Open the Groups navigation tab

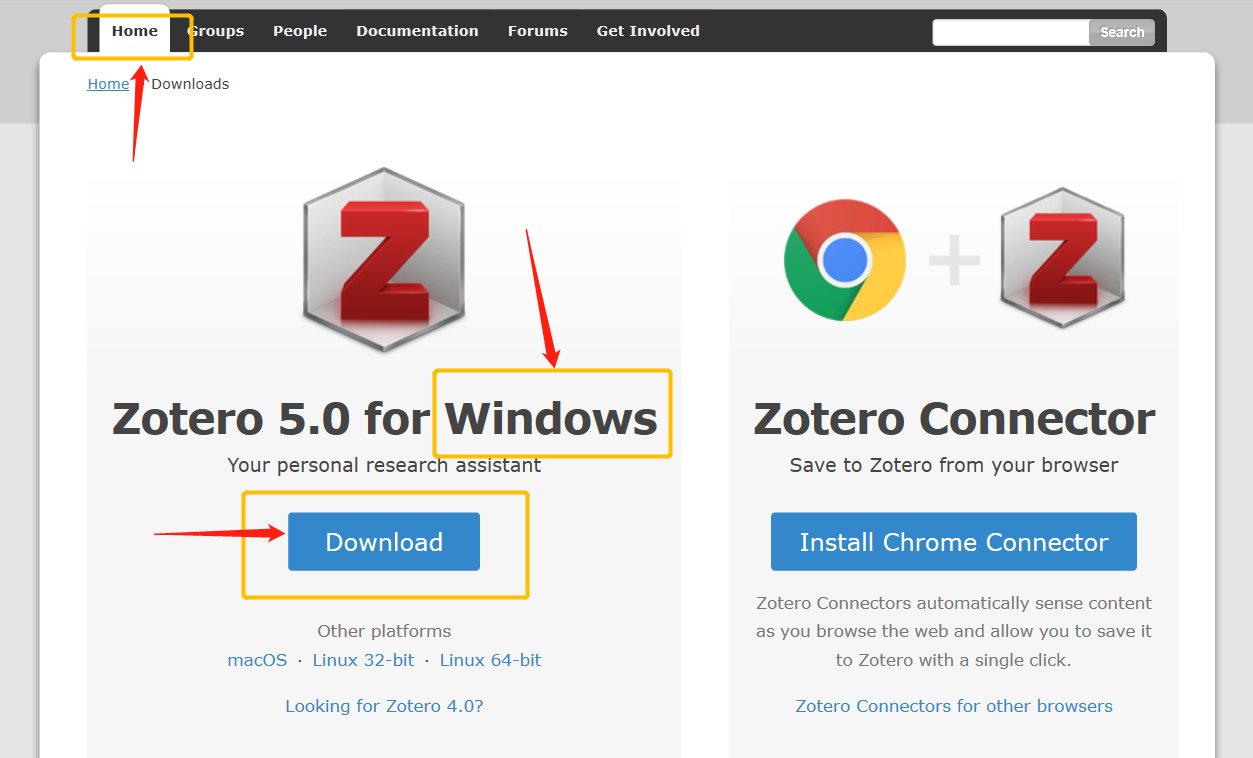click(215, 31)
